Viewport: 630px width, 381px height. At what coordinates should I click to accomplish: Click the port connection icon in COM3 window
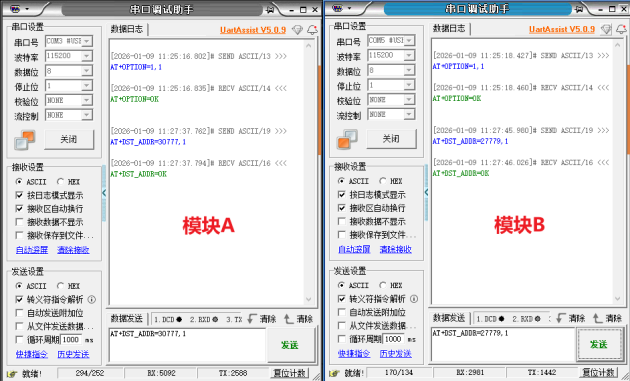[x=25, y=140]
